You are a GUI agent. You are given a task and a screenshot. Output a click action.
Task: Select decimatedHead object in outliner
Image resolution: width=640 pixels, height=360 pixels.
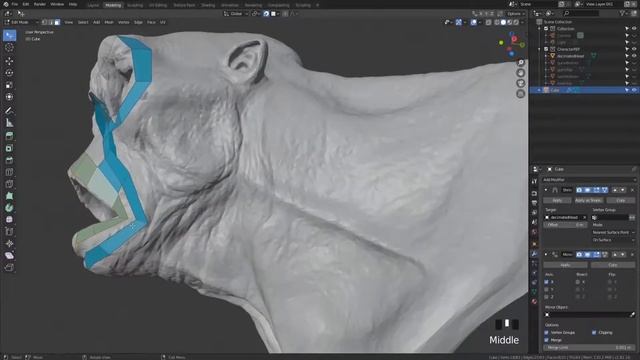click(570, 56)
